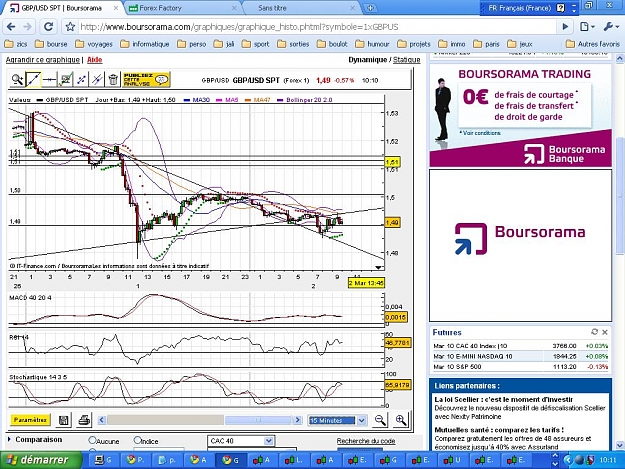
Task: Click the Go play arrow in address bar
Action: tap(565, 27)
